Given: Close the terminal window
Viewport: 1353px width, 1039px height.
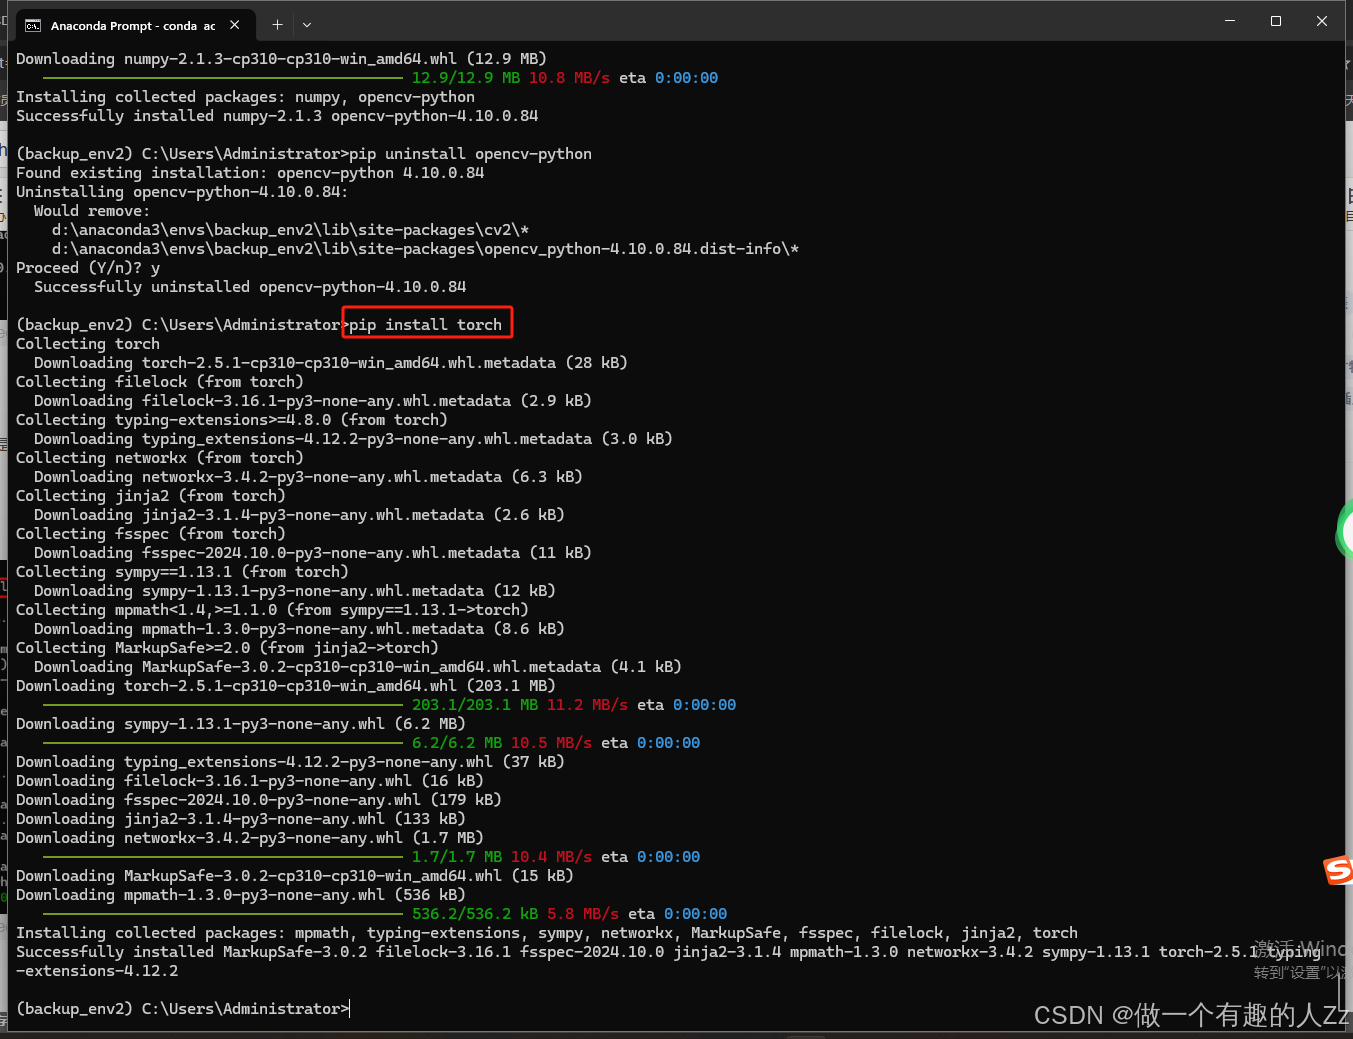Looking at the screenshot, I should [1322, 21].
